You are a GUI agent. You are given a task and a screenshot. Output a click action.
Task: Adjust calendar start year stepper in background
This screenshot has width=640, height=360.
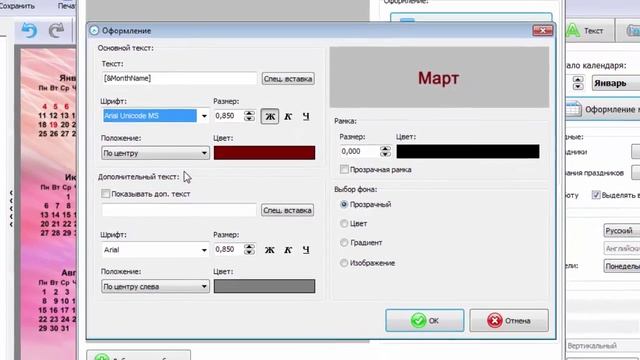(x=578, y=83)
